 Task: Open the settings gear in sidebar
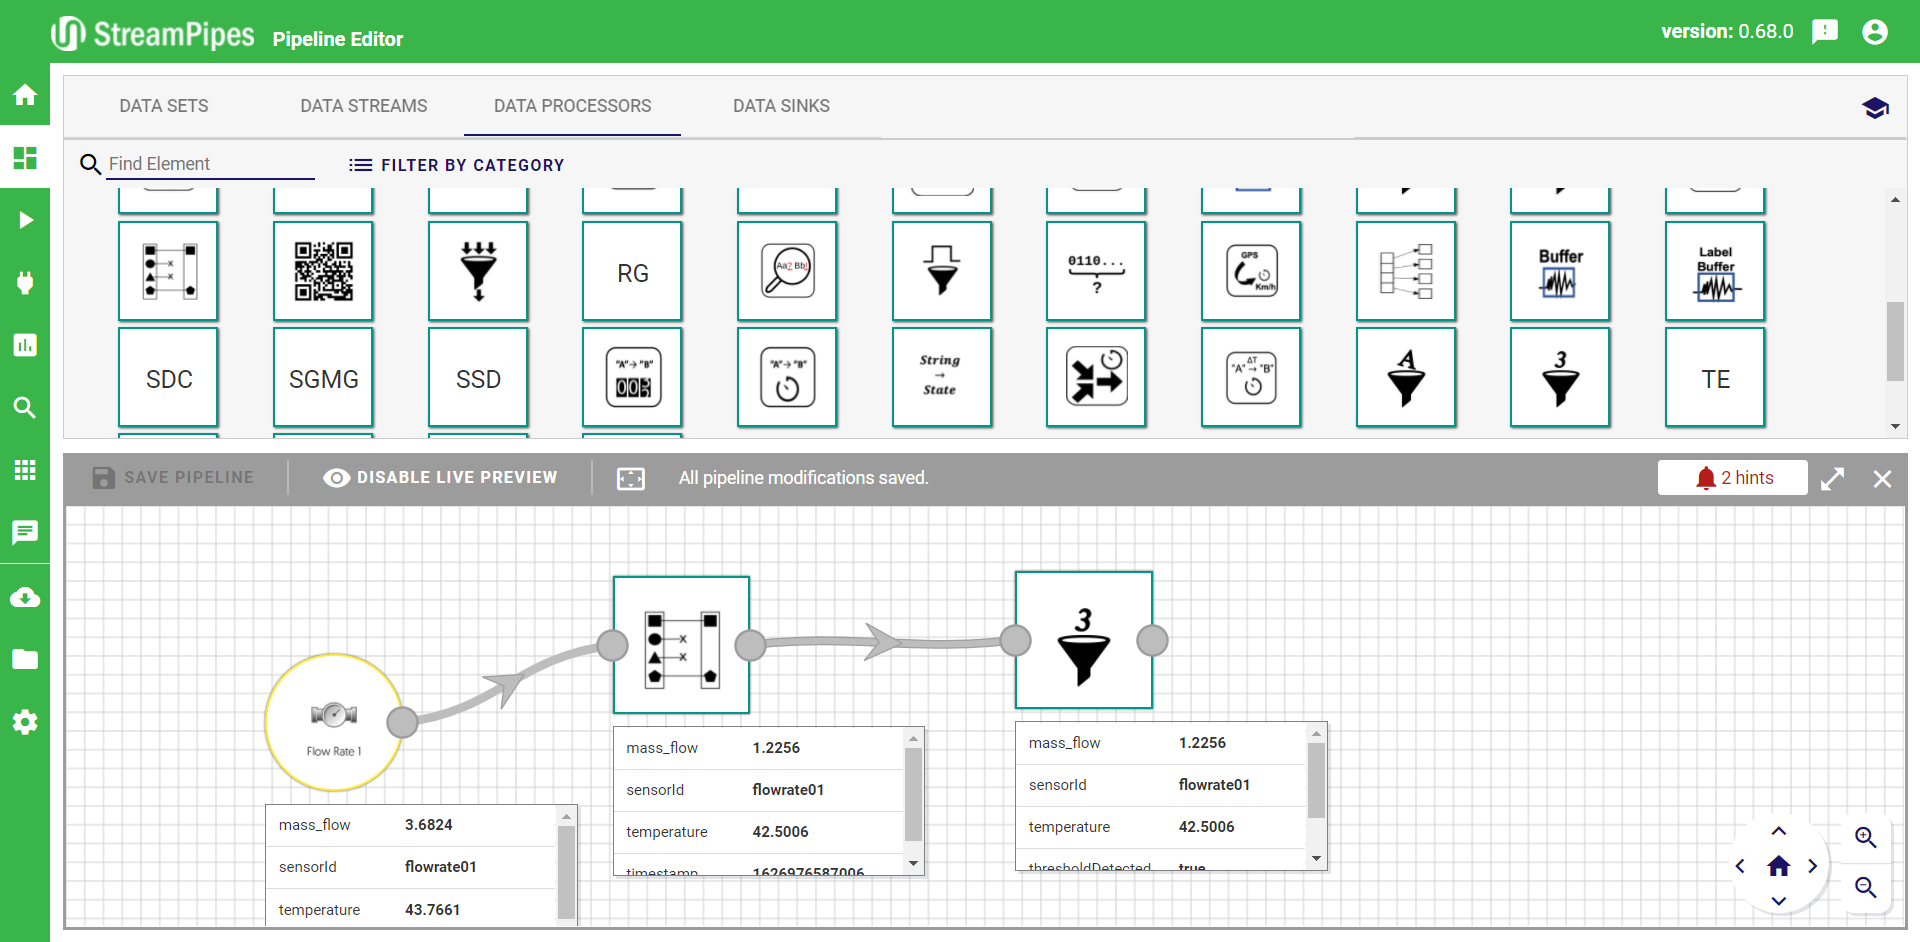click(x=25, y=722)
